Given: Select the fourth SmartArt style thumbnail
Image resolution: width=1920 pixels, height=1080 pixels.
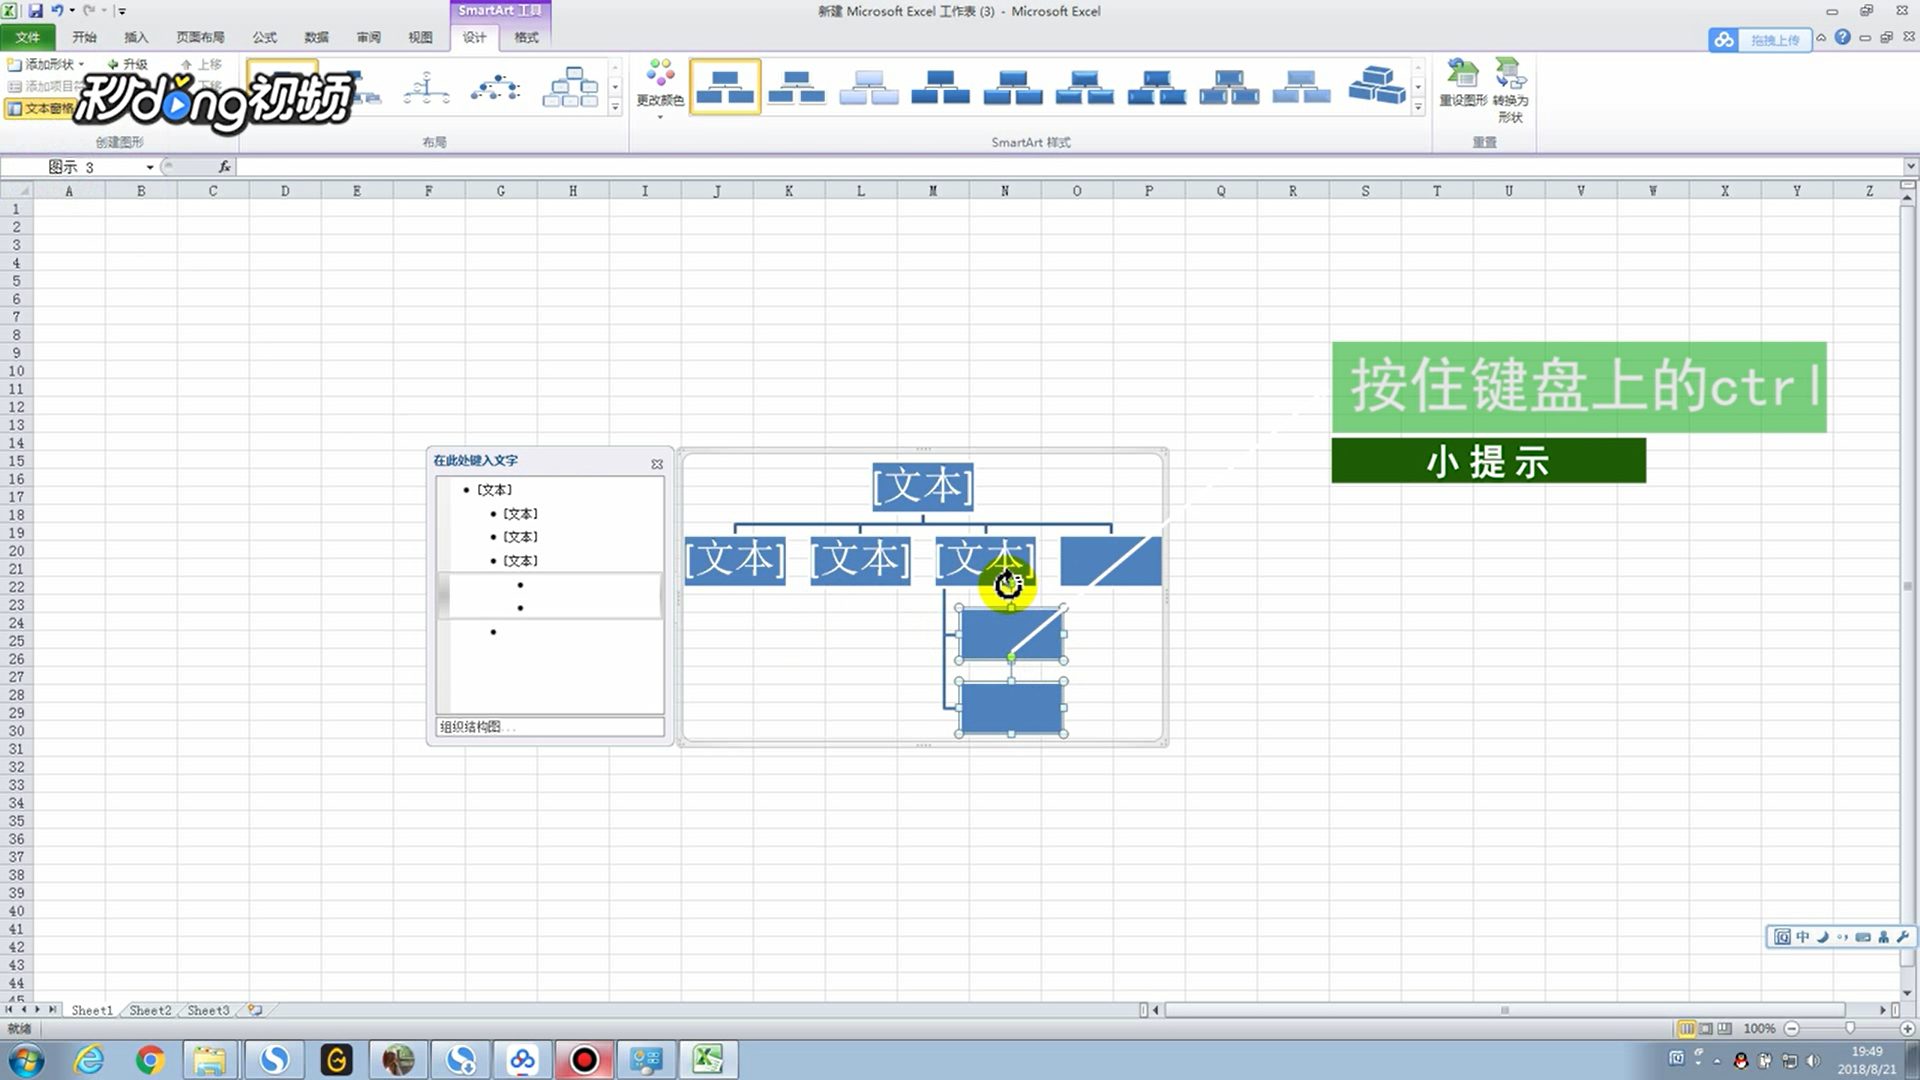Looking at the screenshot, I should click(941, 87).
